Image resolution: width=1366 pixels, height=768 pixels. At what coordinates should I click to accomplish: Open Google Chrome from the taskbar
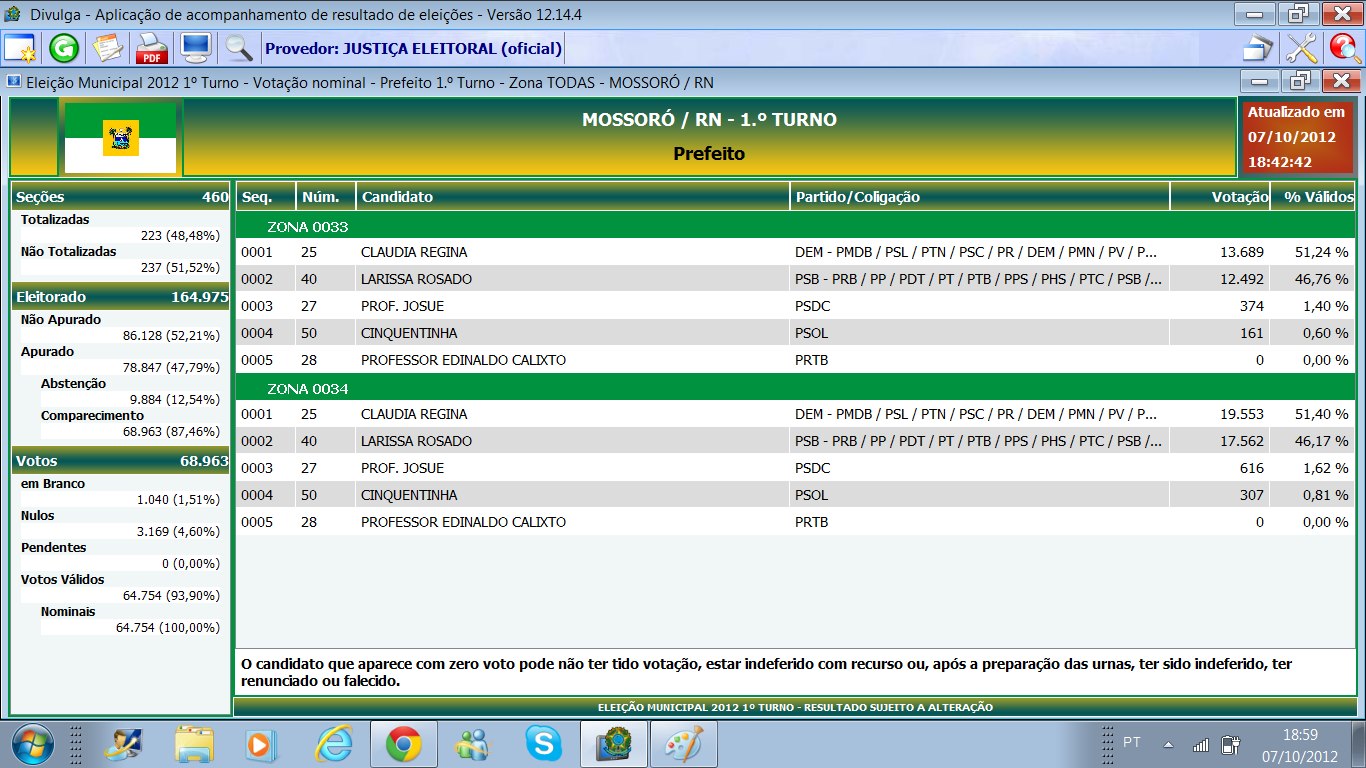(x=404, y=744)
